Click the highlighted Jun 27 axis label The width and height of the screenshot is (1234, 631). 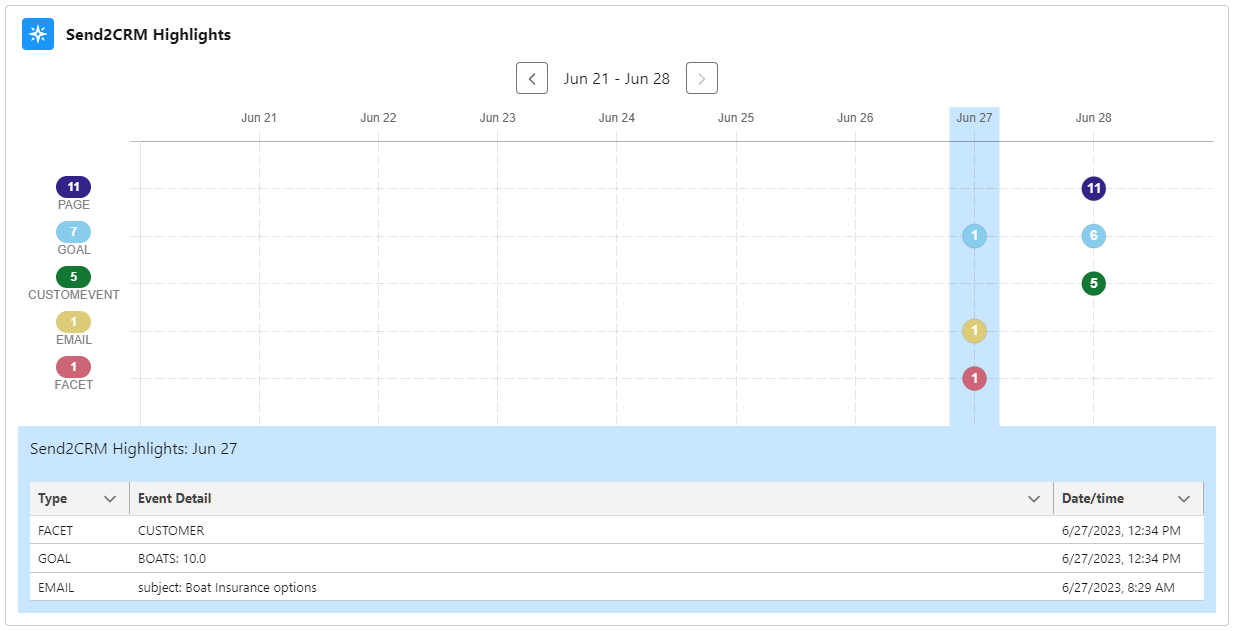(974, 118)
